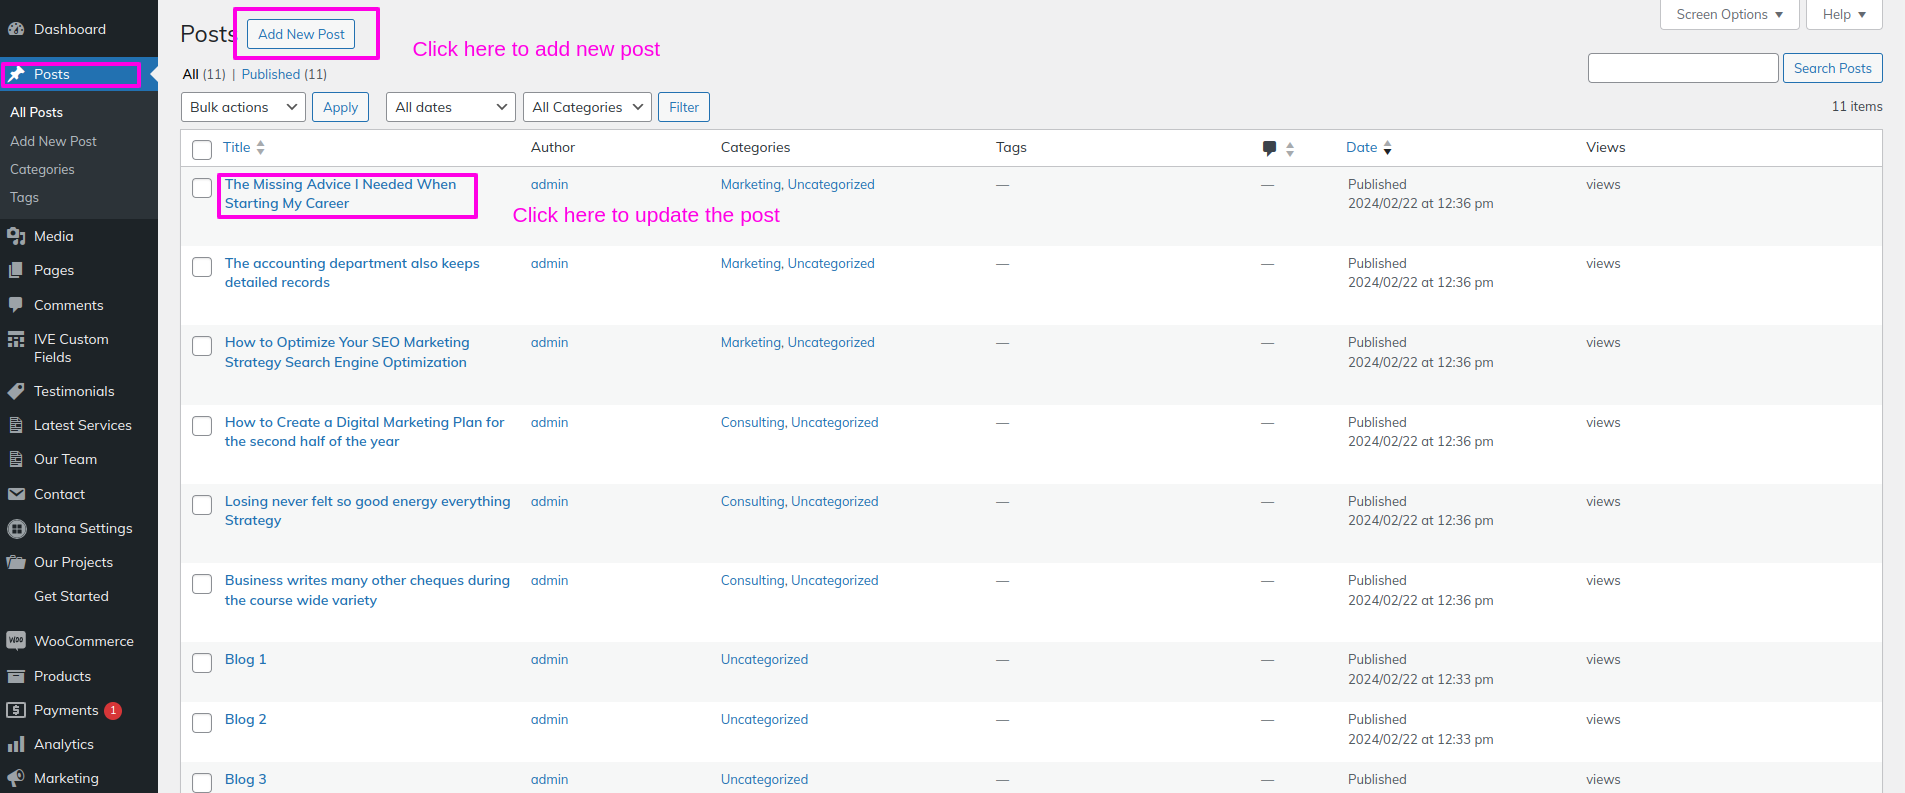Click the WooCommerce icon in sidebar
The image size is (1905, 793).
click(x=16, y=641)
